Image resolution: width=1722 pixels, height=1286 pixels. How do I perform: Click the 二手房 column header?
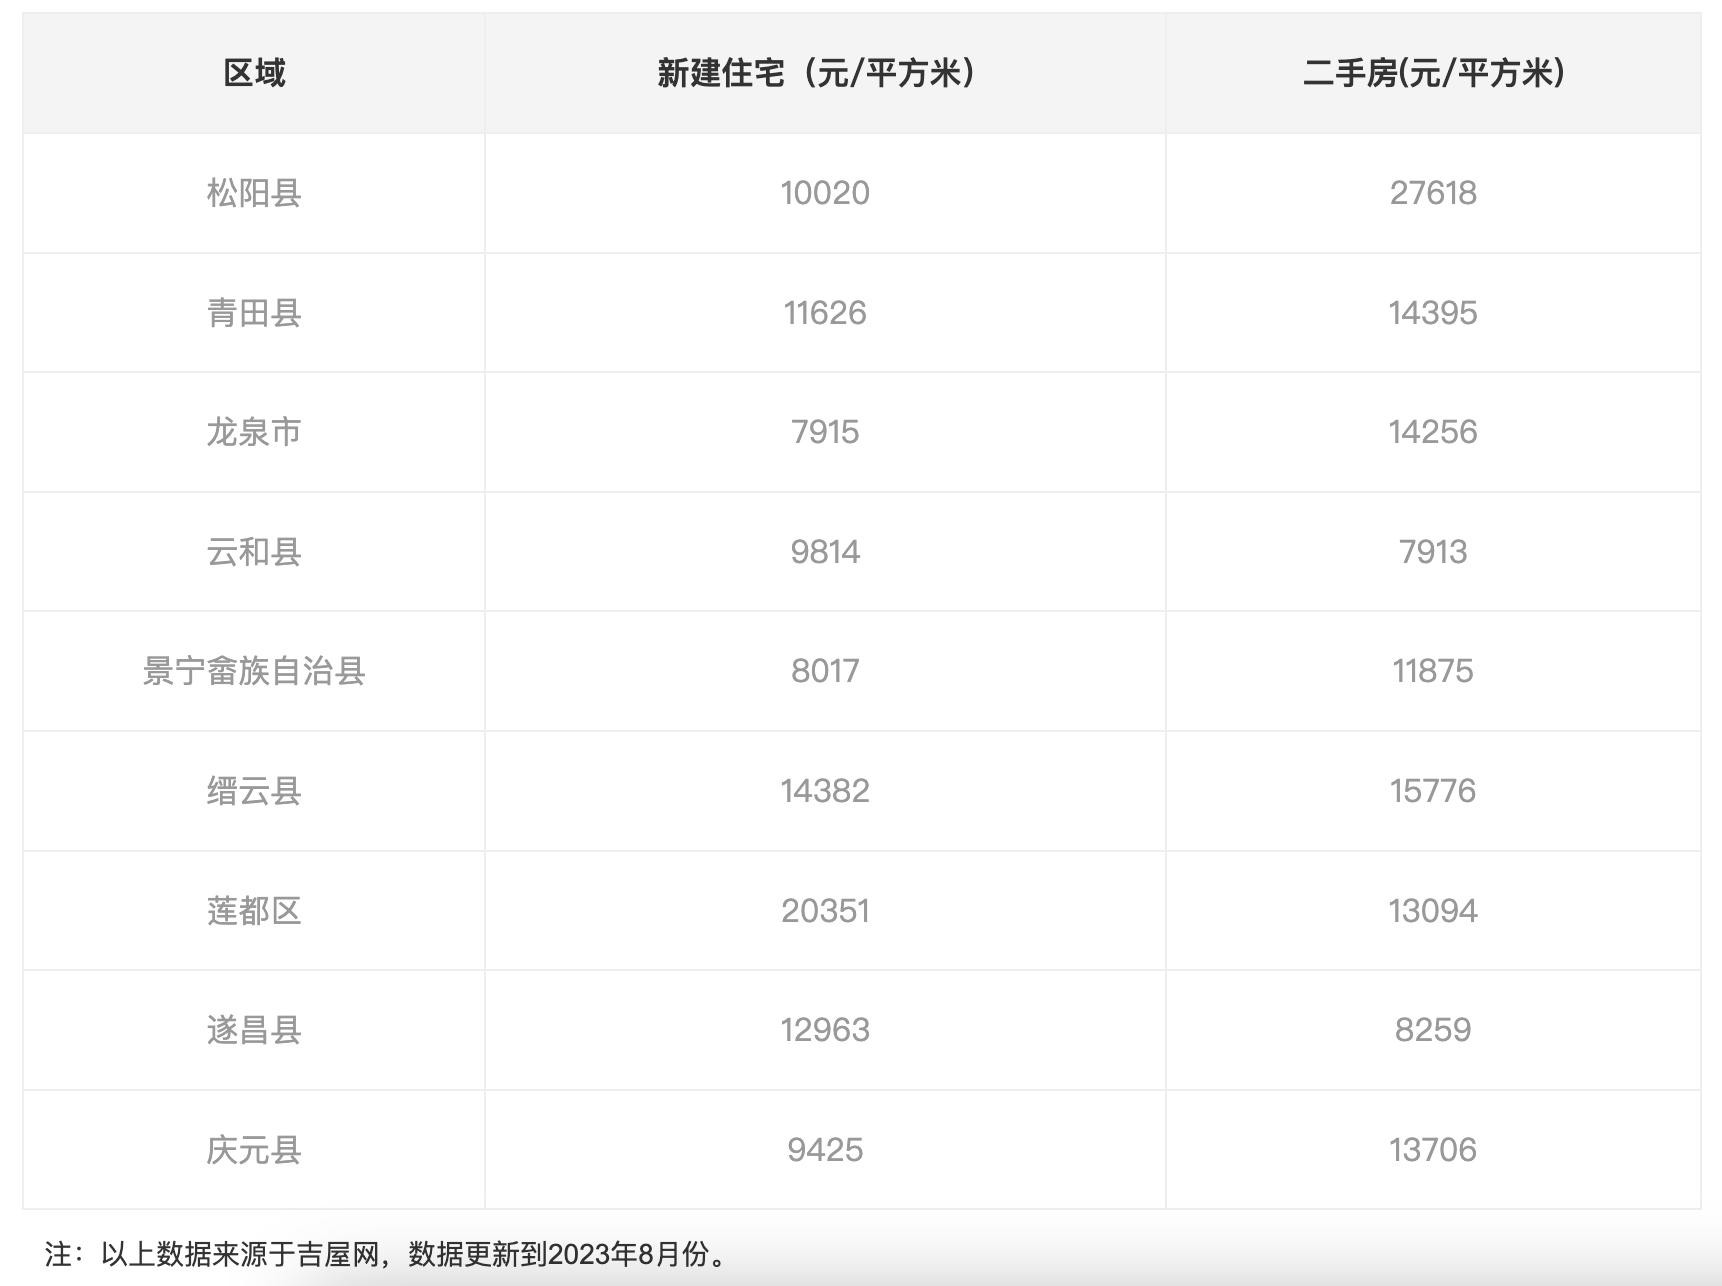[x=1432, y=73]
